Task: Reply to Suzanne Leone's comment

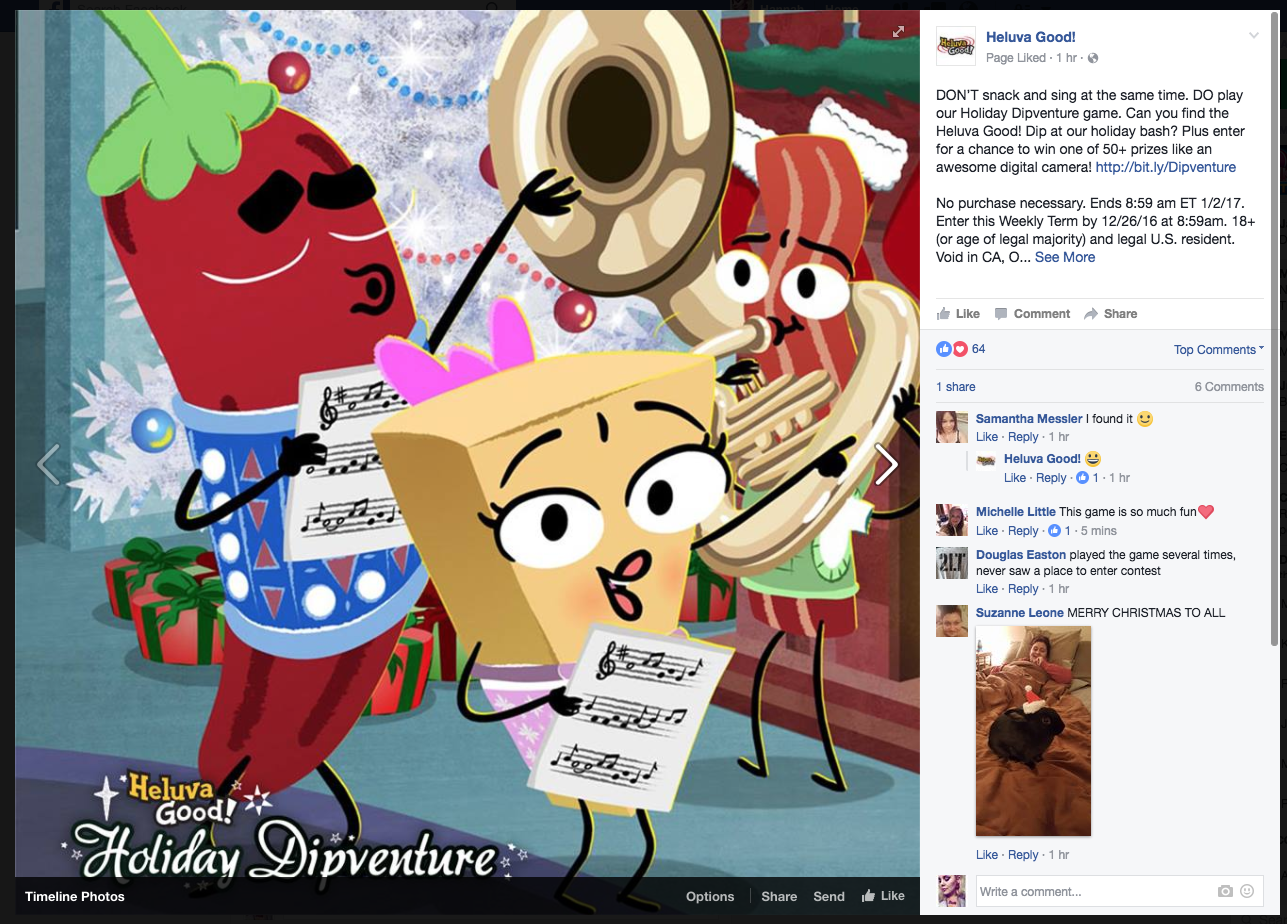Action: point(1023,855)
